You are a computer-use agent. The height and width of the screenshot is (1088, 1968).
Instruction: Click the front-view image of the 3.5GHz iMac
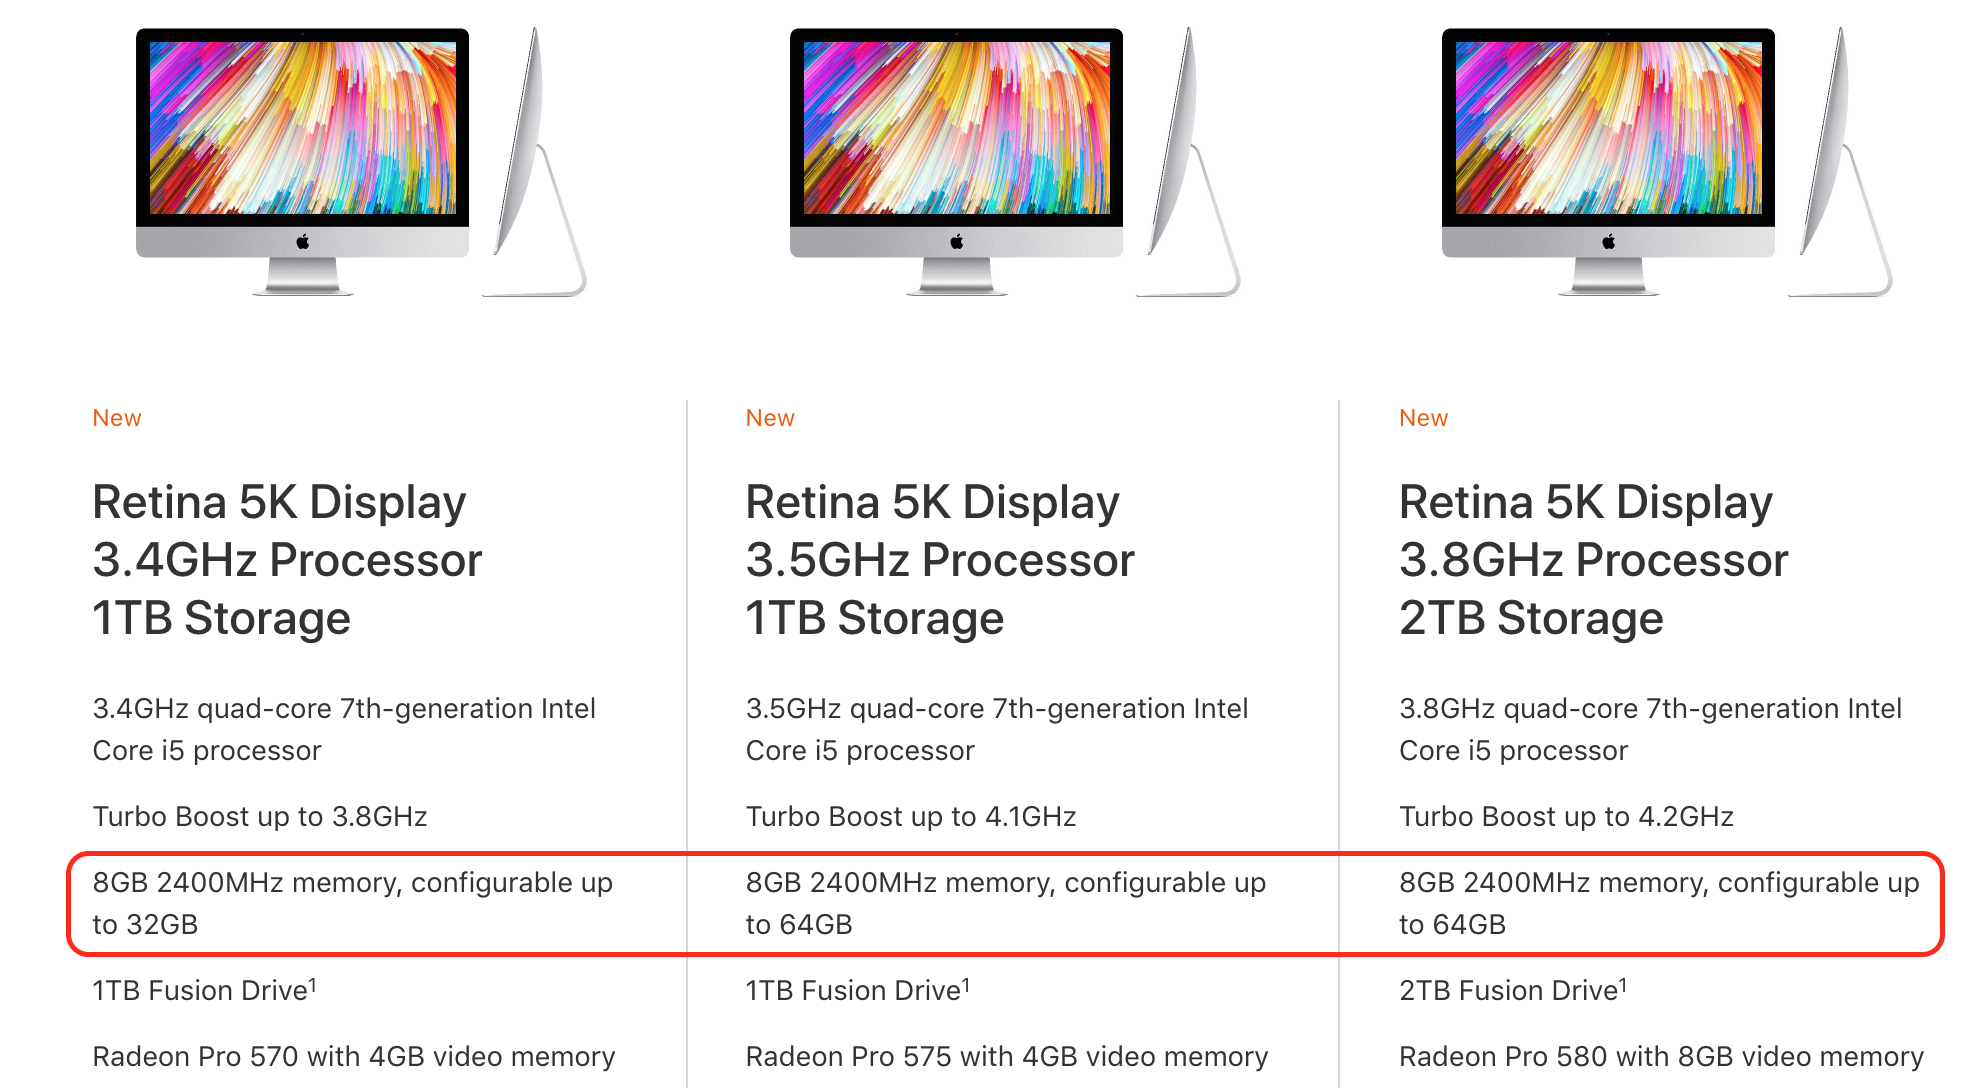[956, 162]
